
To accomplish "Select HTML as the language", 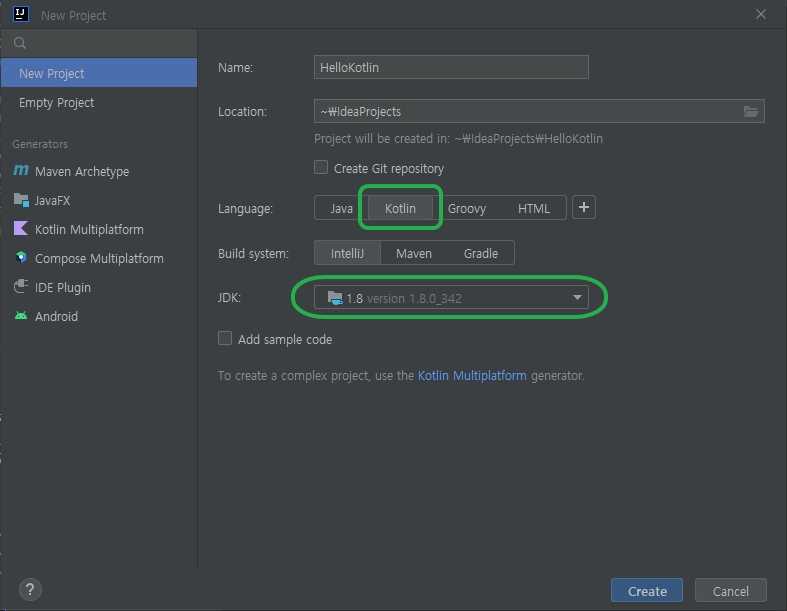I will [534, 208].
